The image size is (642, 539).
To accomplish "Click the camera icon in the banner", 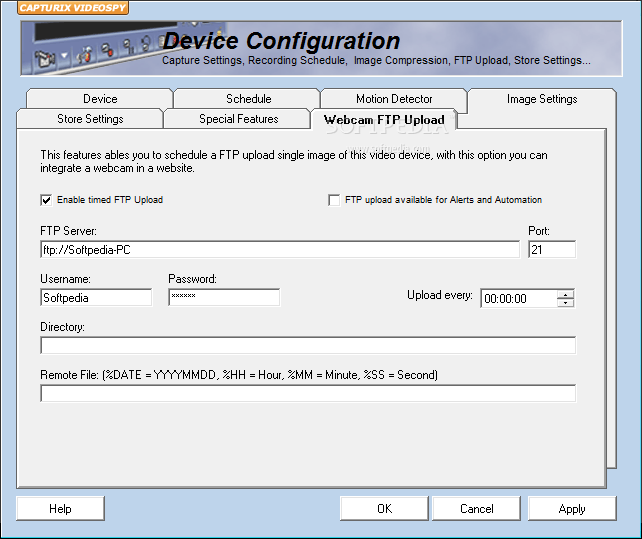I will coord(45,59).
